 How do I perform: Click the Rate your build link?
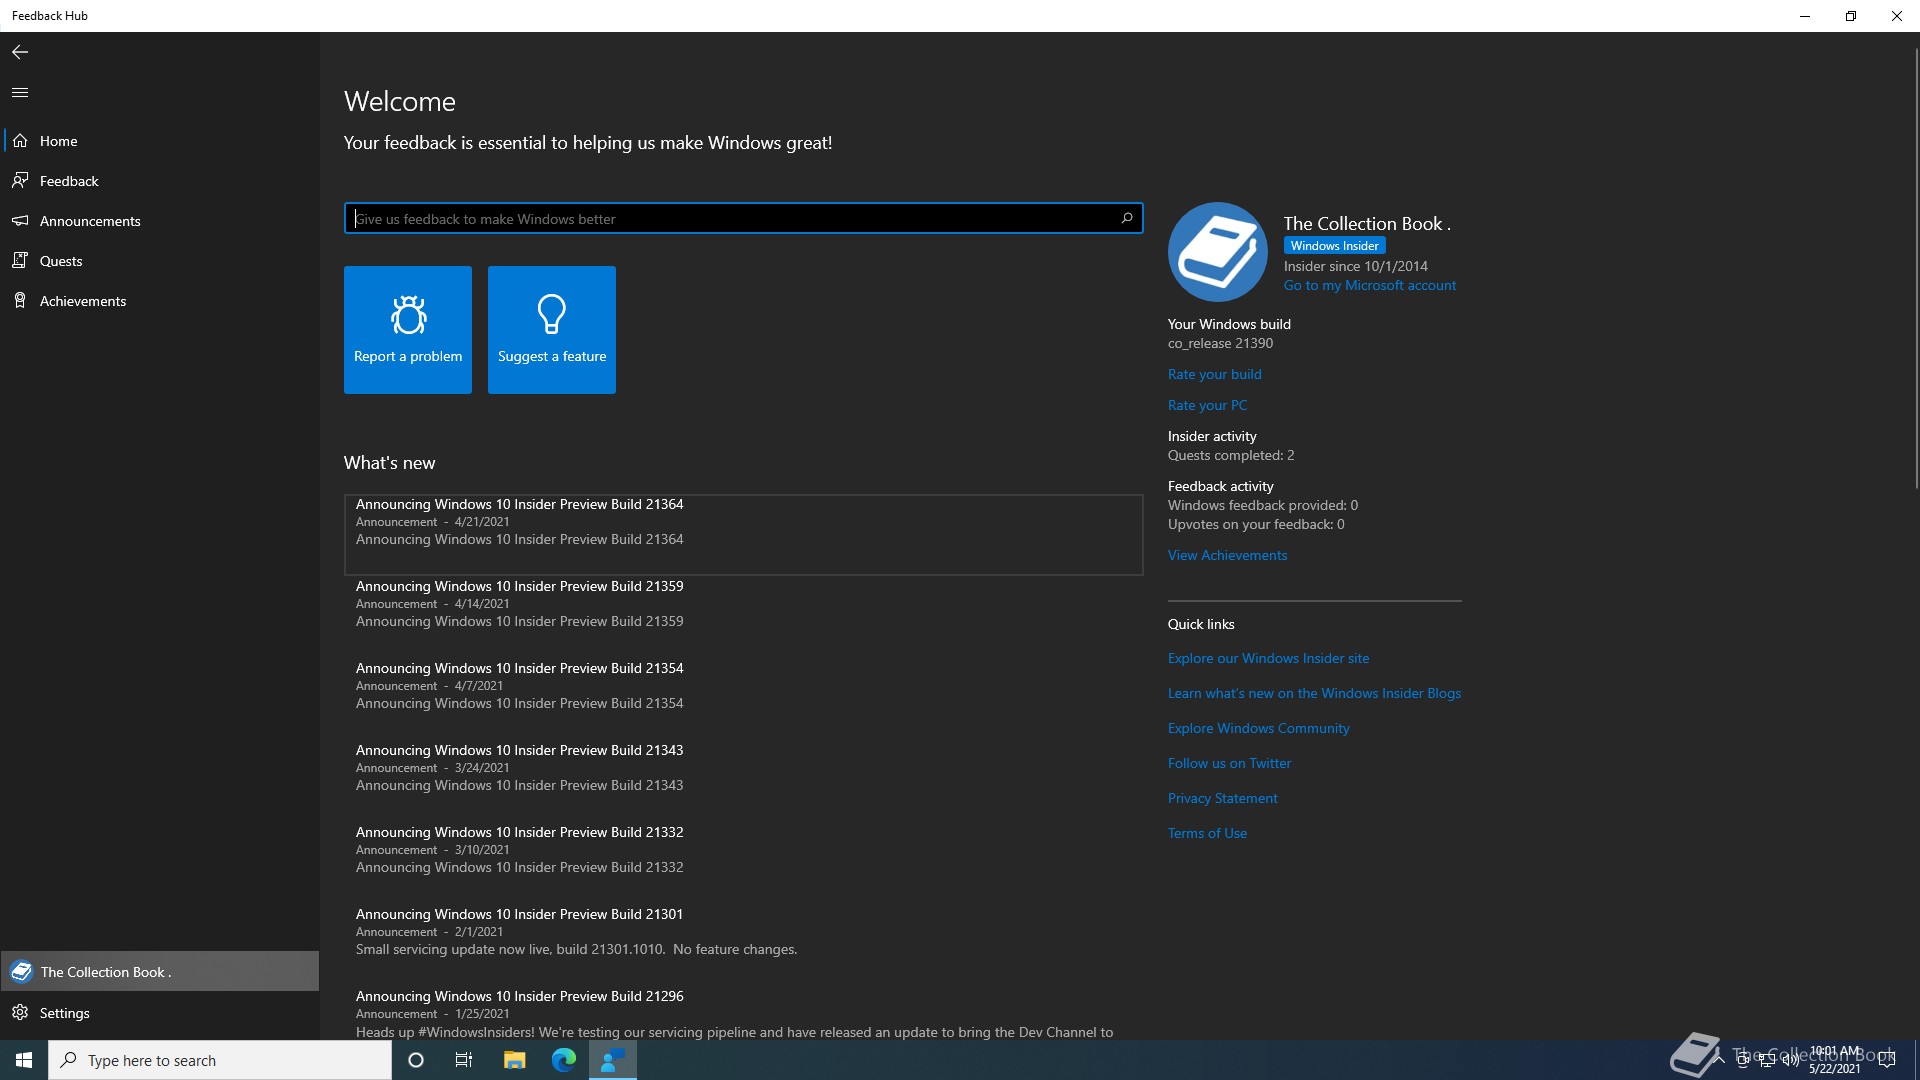pos(1214,374)
